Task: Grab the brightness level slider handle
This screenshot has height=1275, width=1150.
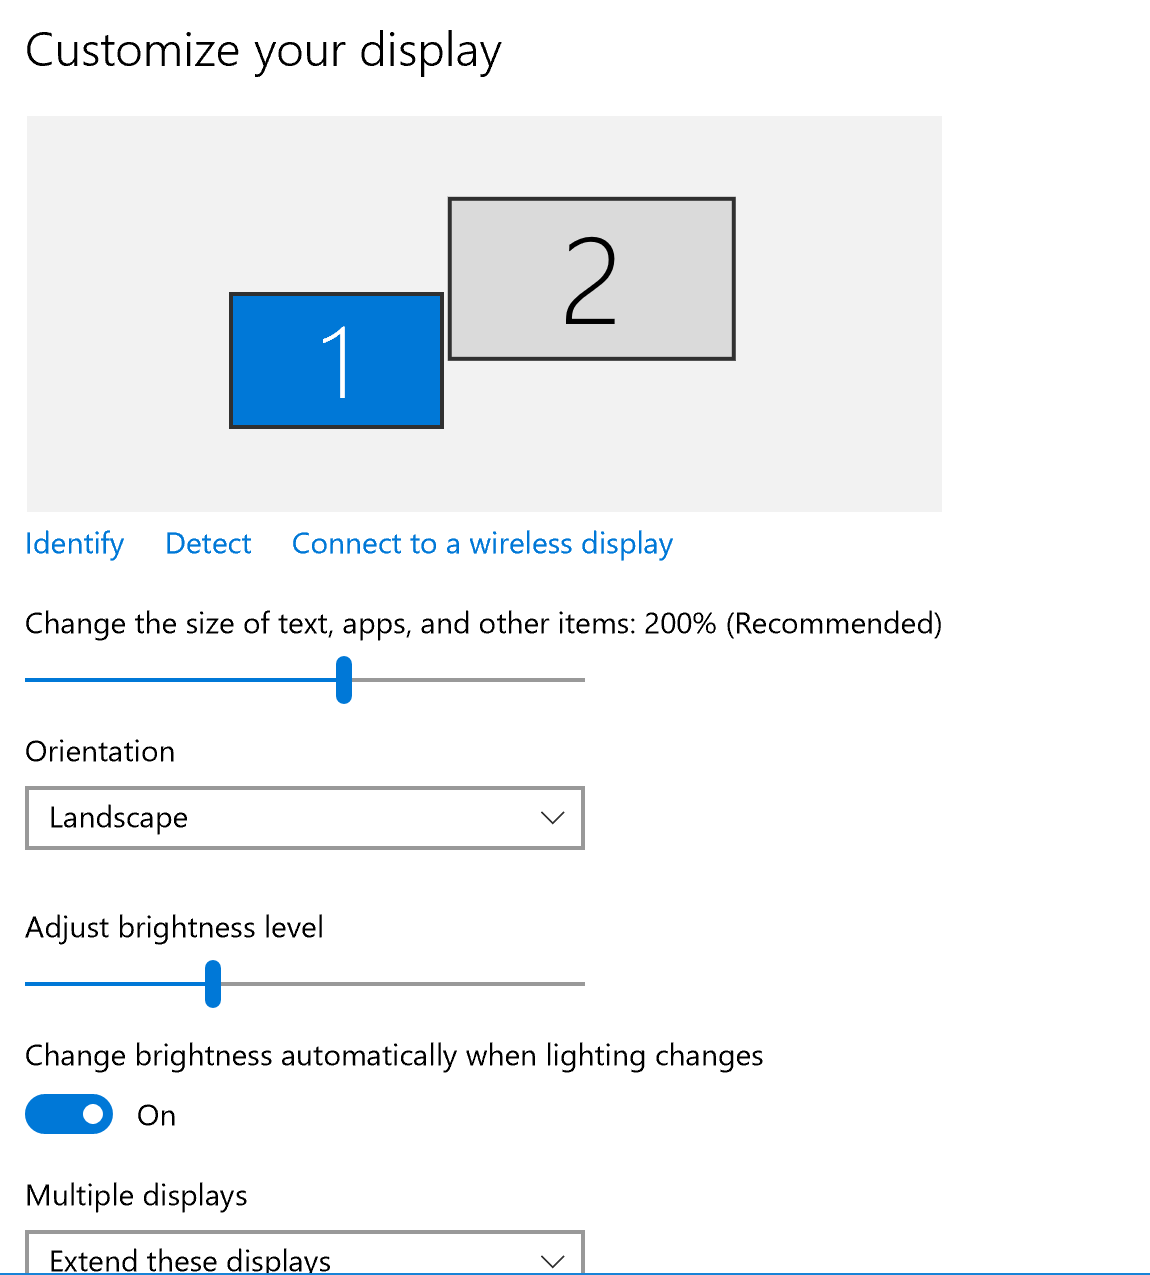Action: click(x=212, y=984)
